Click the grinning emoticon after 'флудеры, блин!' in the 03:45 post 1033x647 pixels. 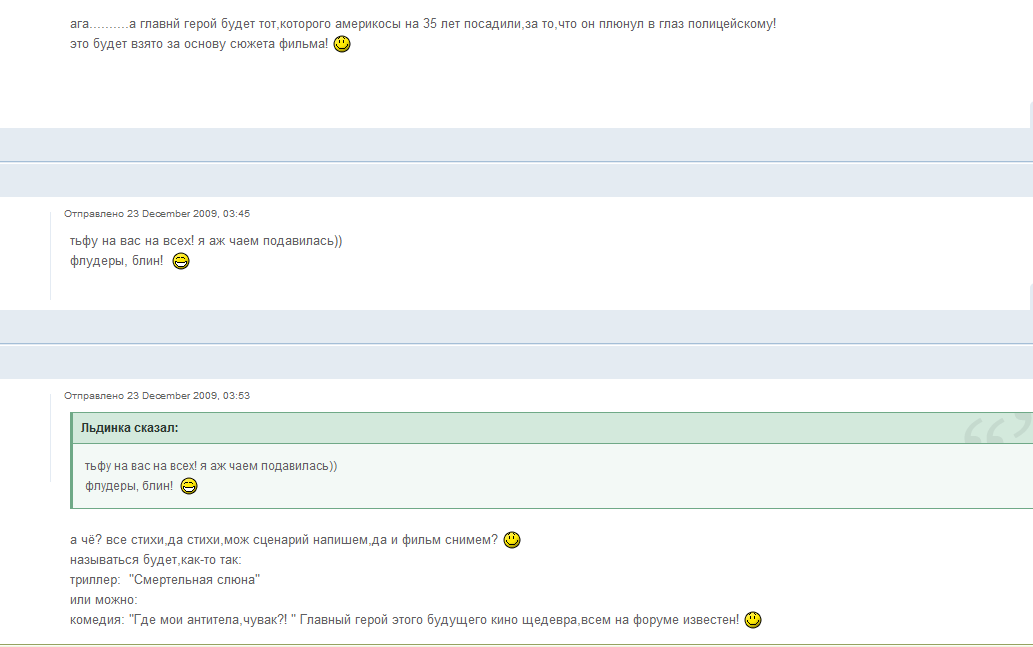click(x=181, y=262)
